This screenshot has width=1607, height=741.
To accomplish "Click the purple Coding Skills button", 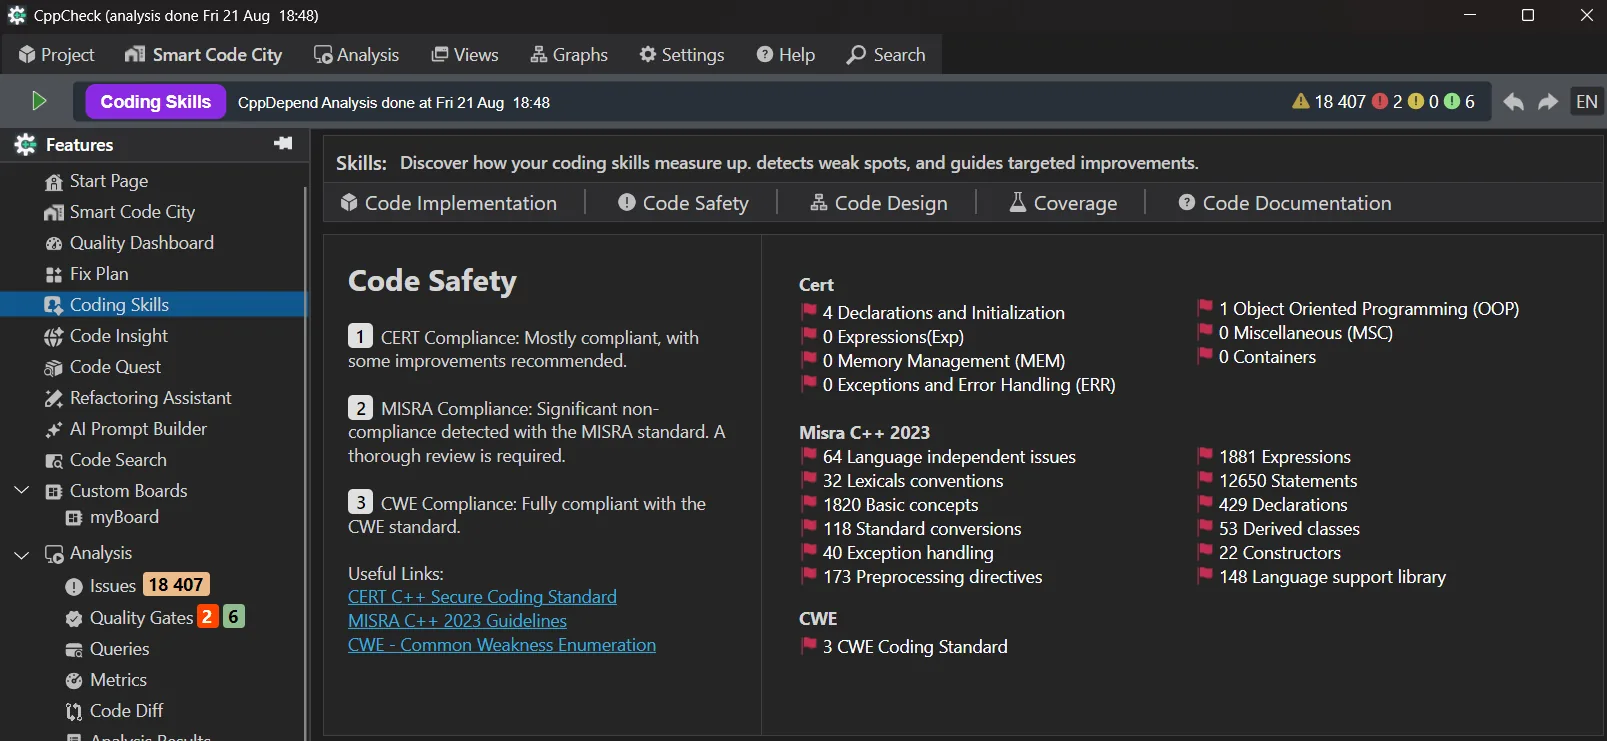I will coord(156,102).
